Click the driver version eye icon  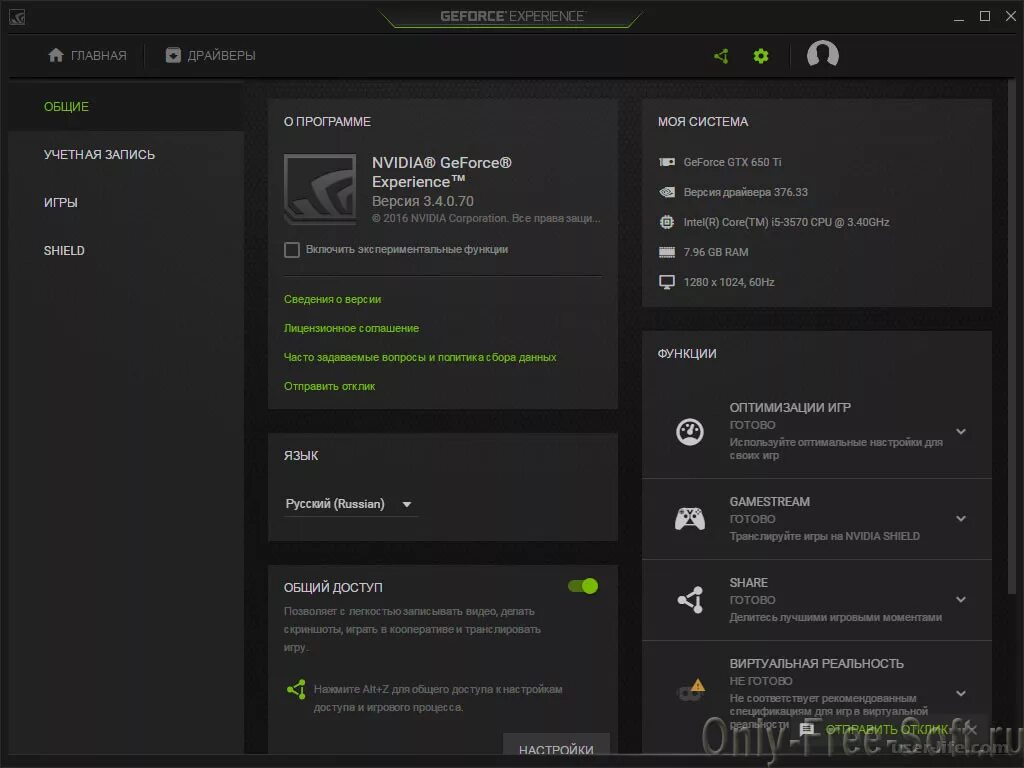[x=667, y=192]
